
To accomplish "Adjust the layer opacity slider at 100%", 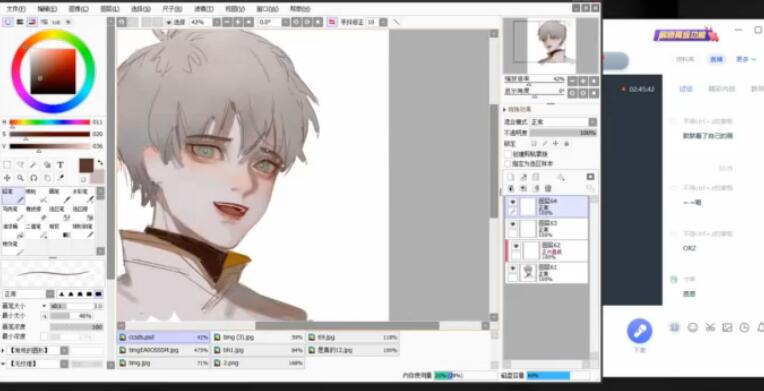I will tap(563, 133).
